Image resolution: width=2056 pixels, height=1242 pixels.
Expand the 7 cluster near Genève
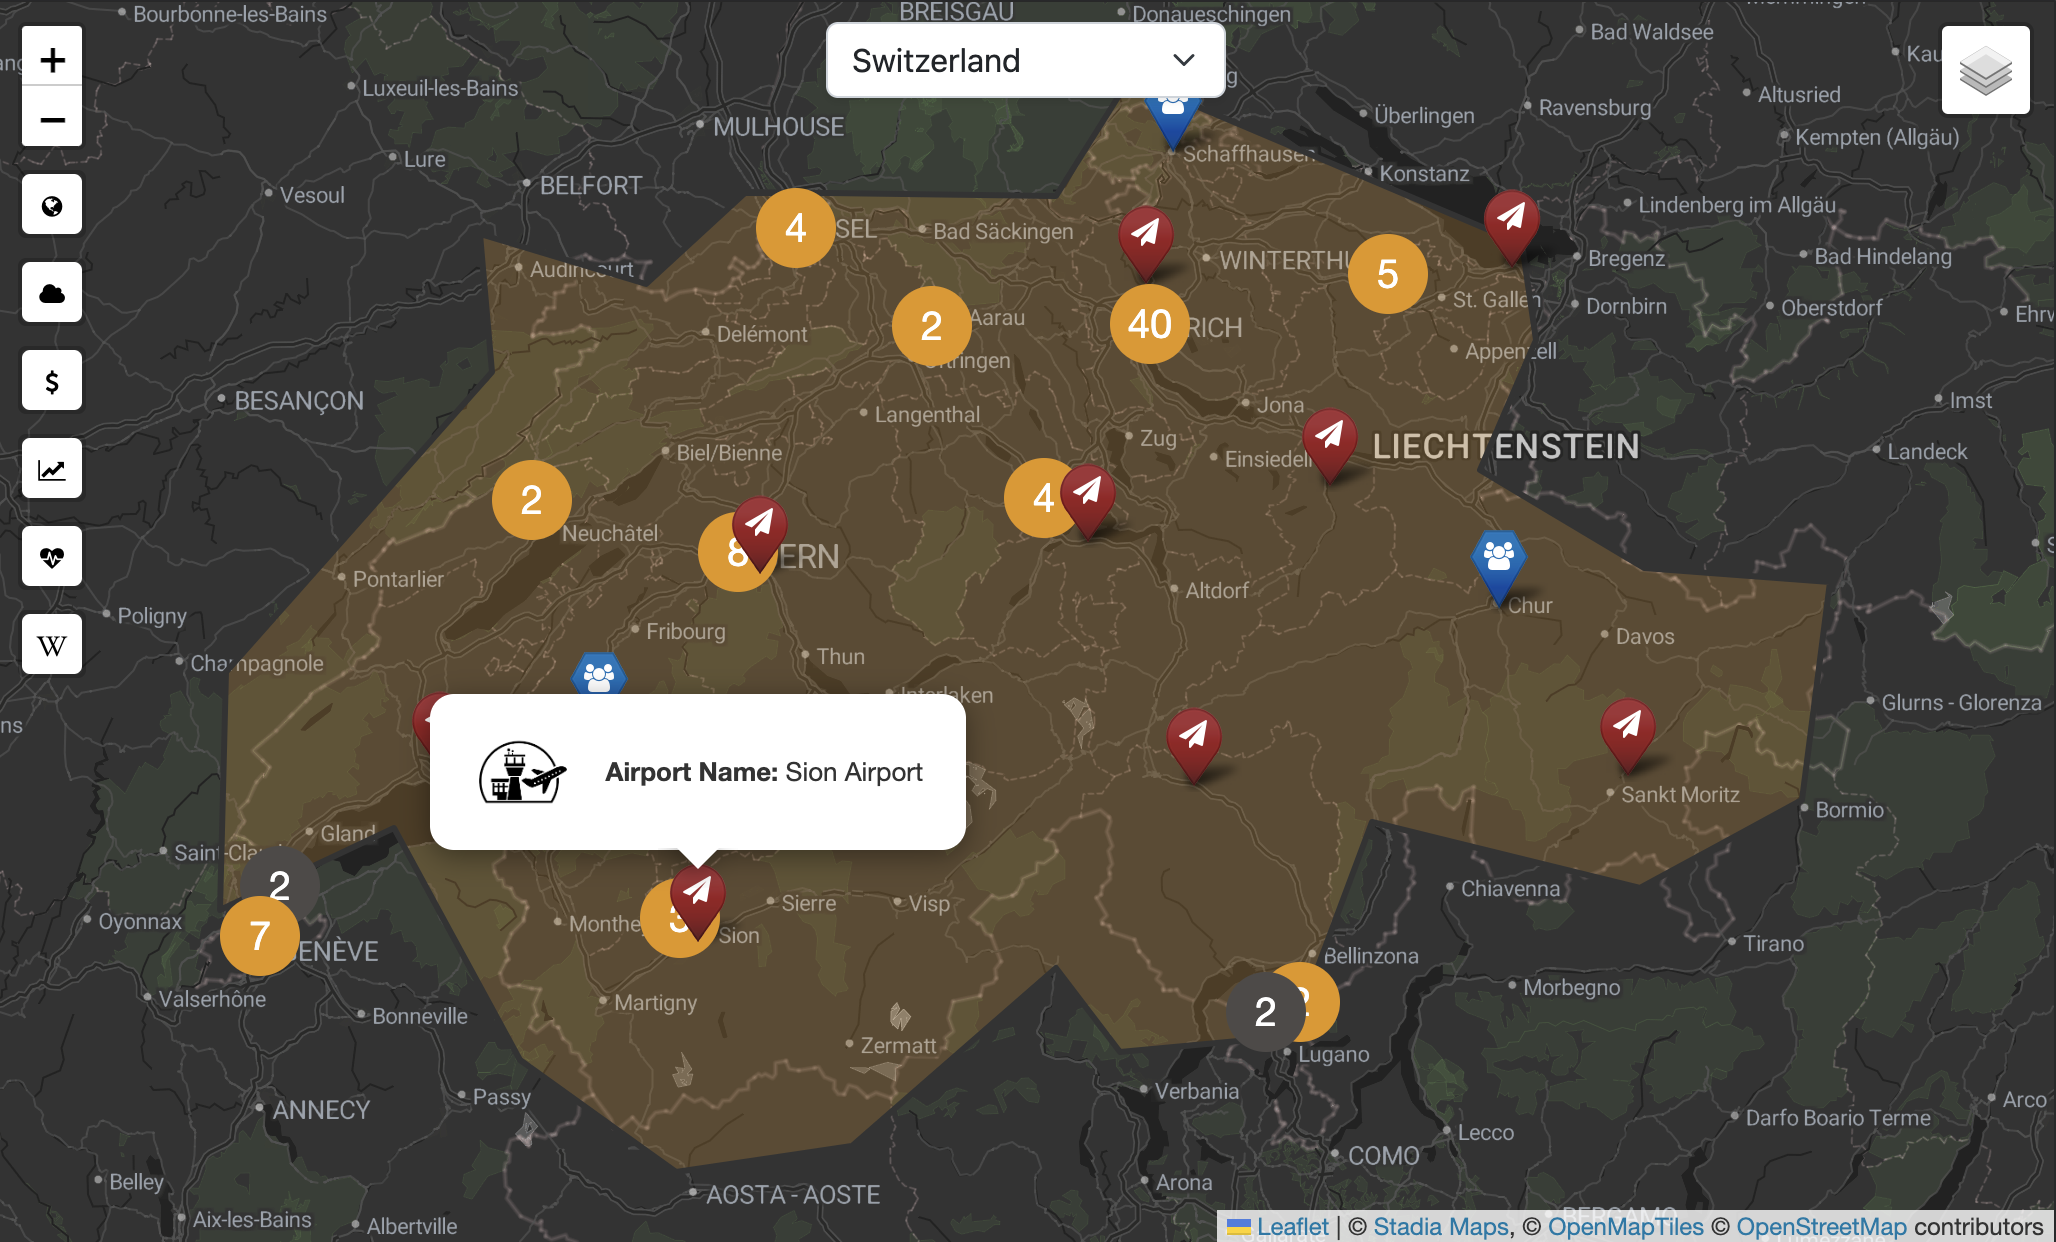259,936
